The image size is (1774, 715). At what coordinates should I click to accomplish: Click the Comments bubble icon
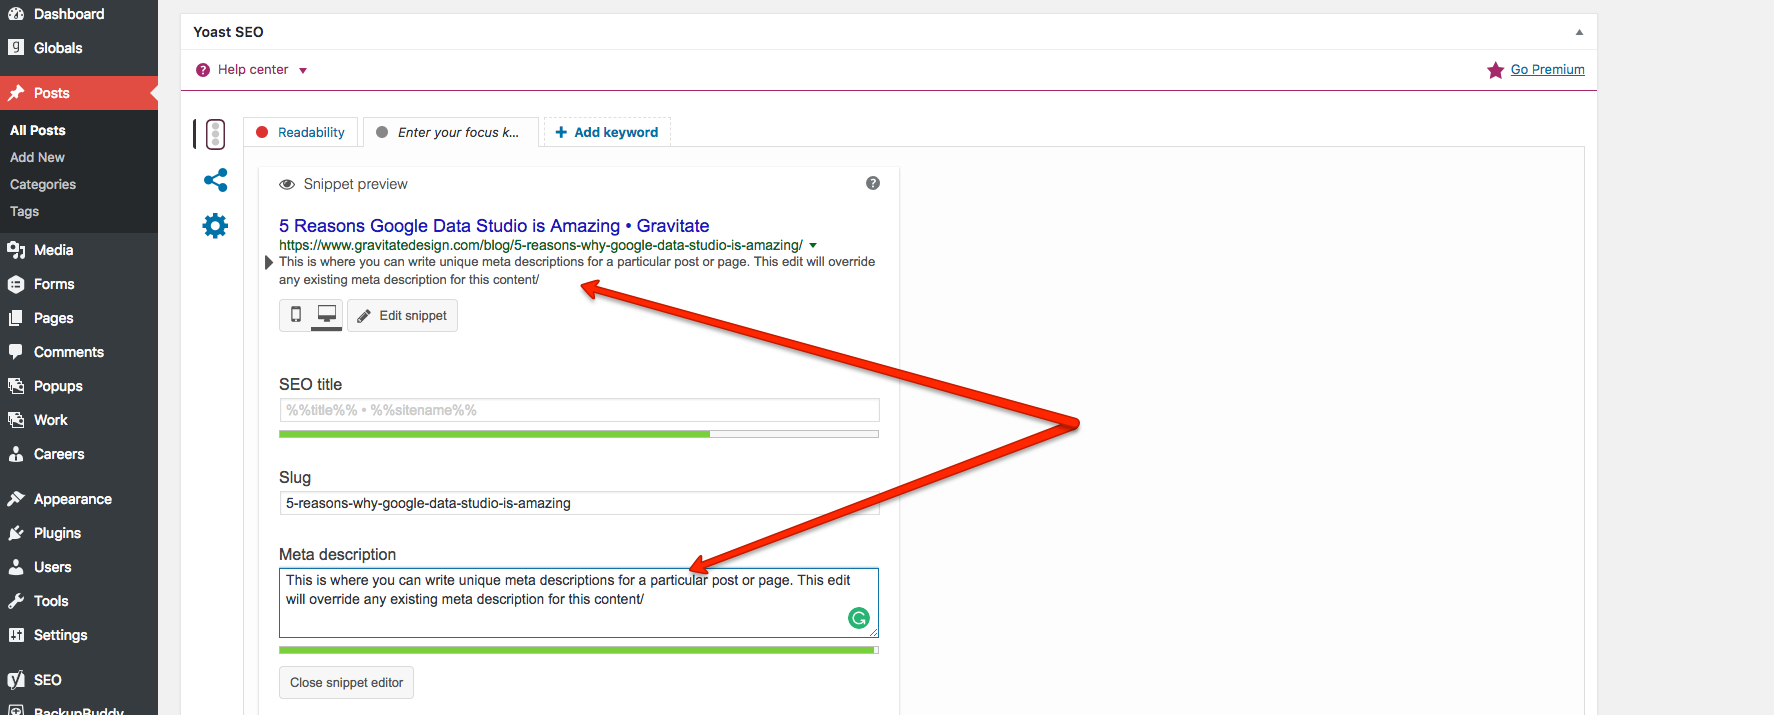16,352
